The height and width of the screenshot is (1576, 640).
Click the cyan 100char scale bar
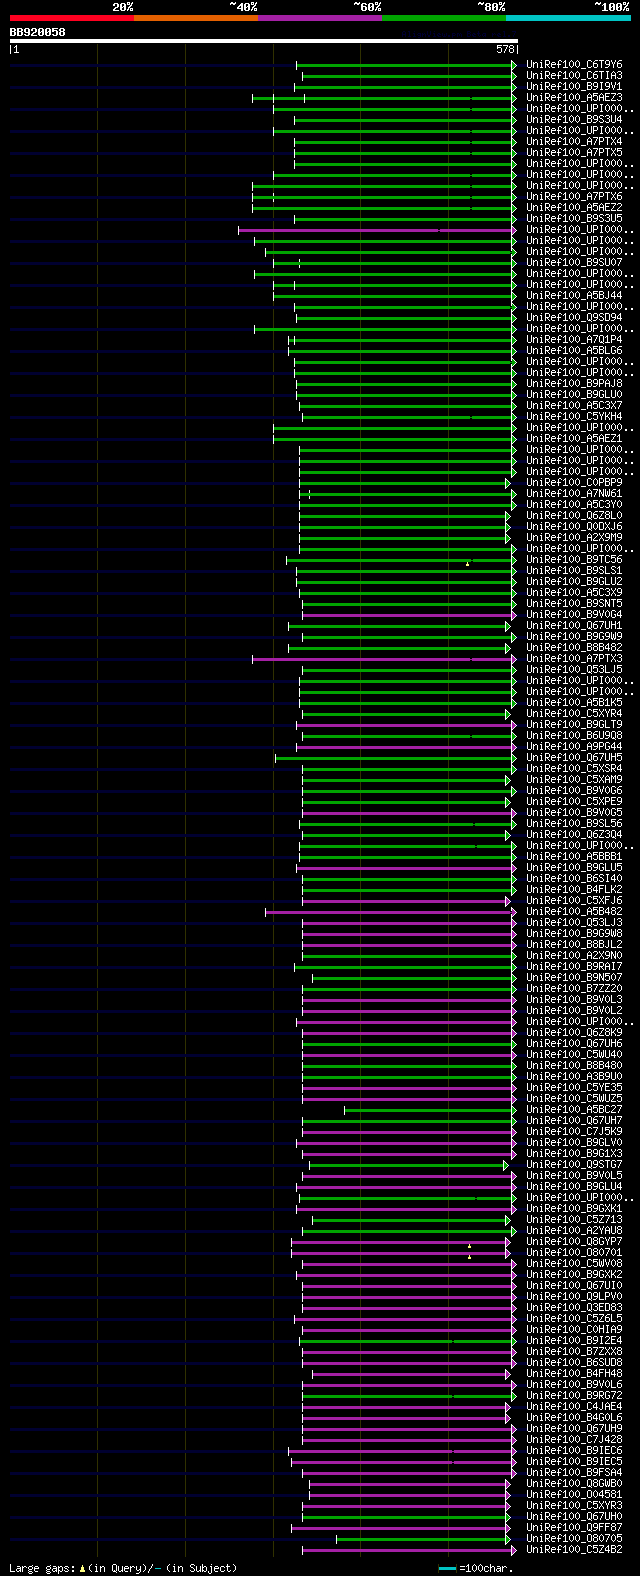click(x=447, y=1568)
